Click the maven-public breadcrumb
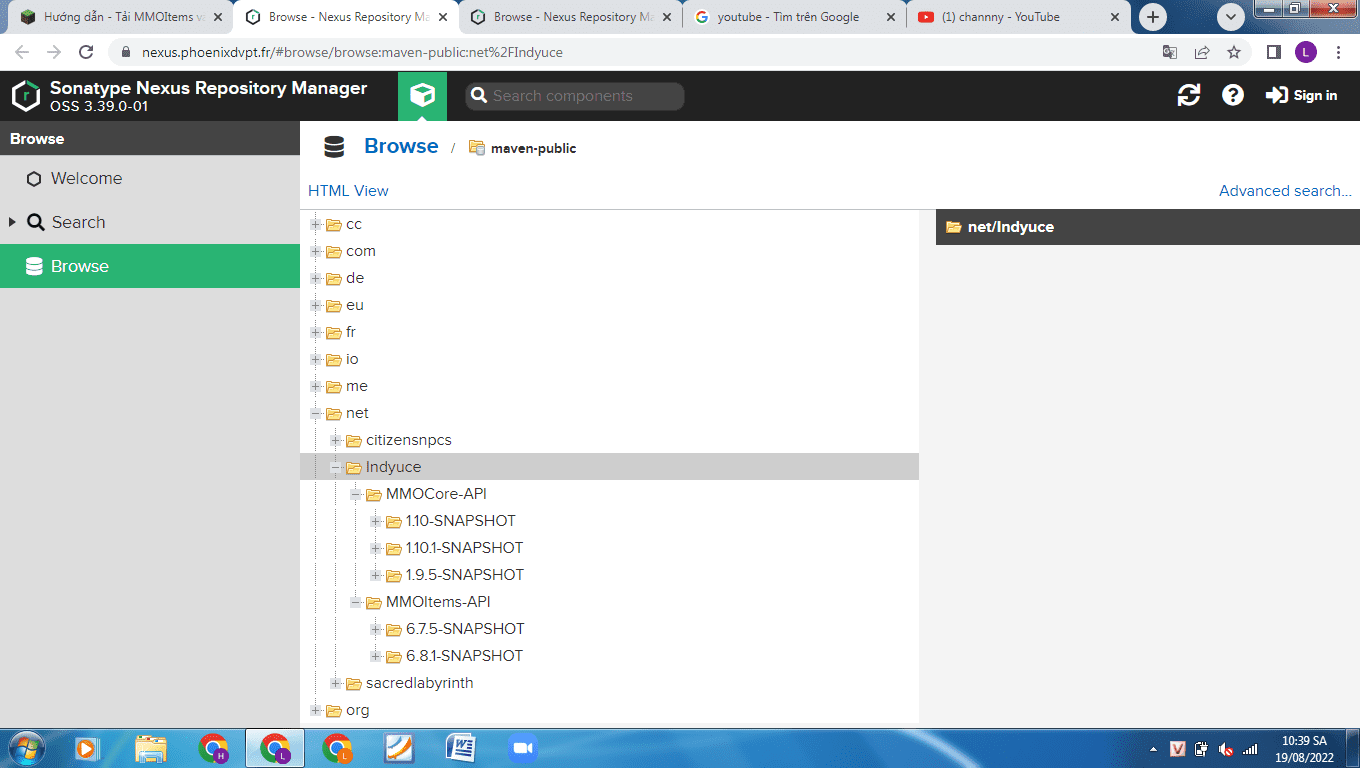Viewport: 1360px width, 768px height. tap(522, 148)
